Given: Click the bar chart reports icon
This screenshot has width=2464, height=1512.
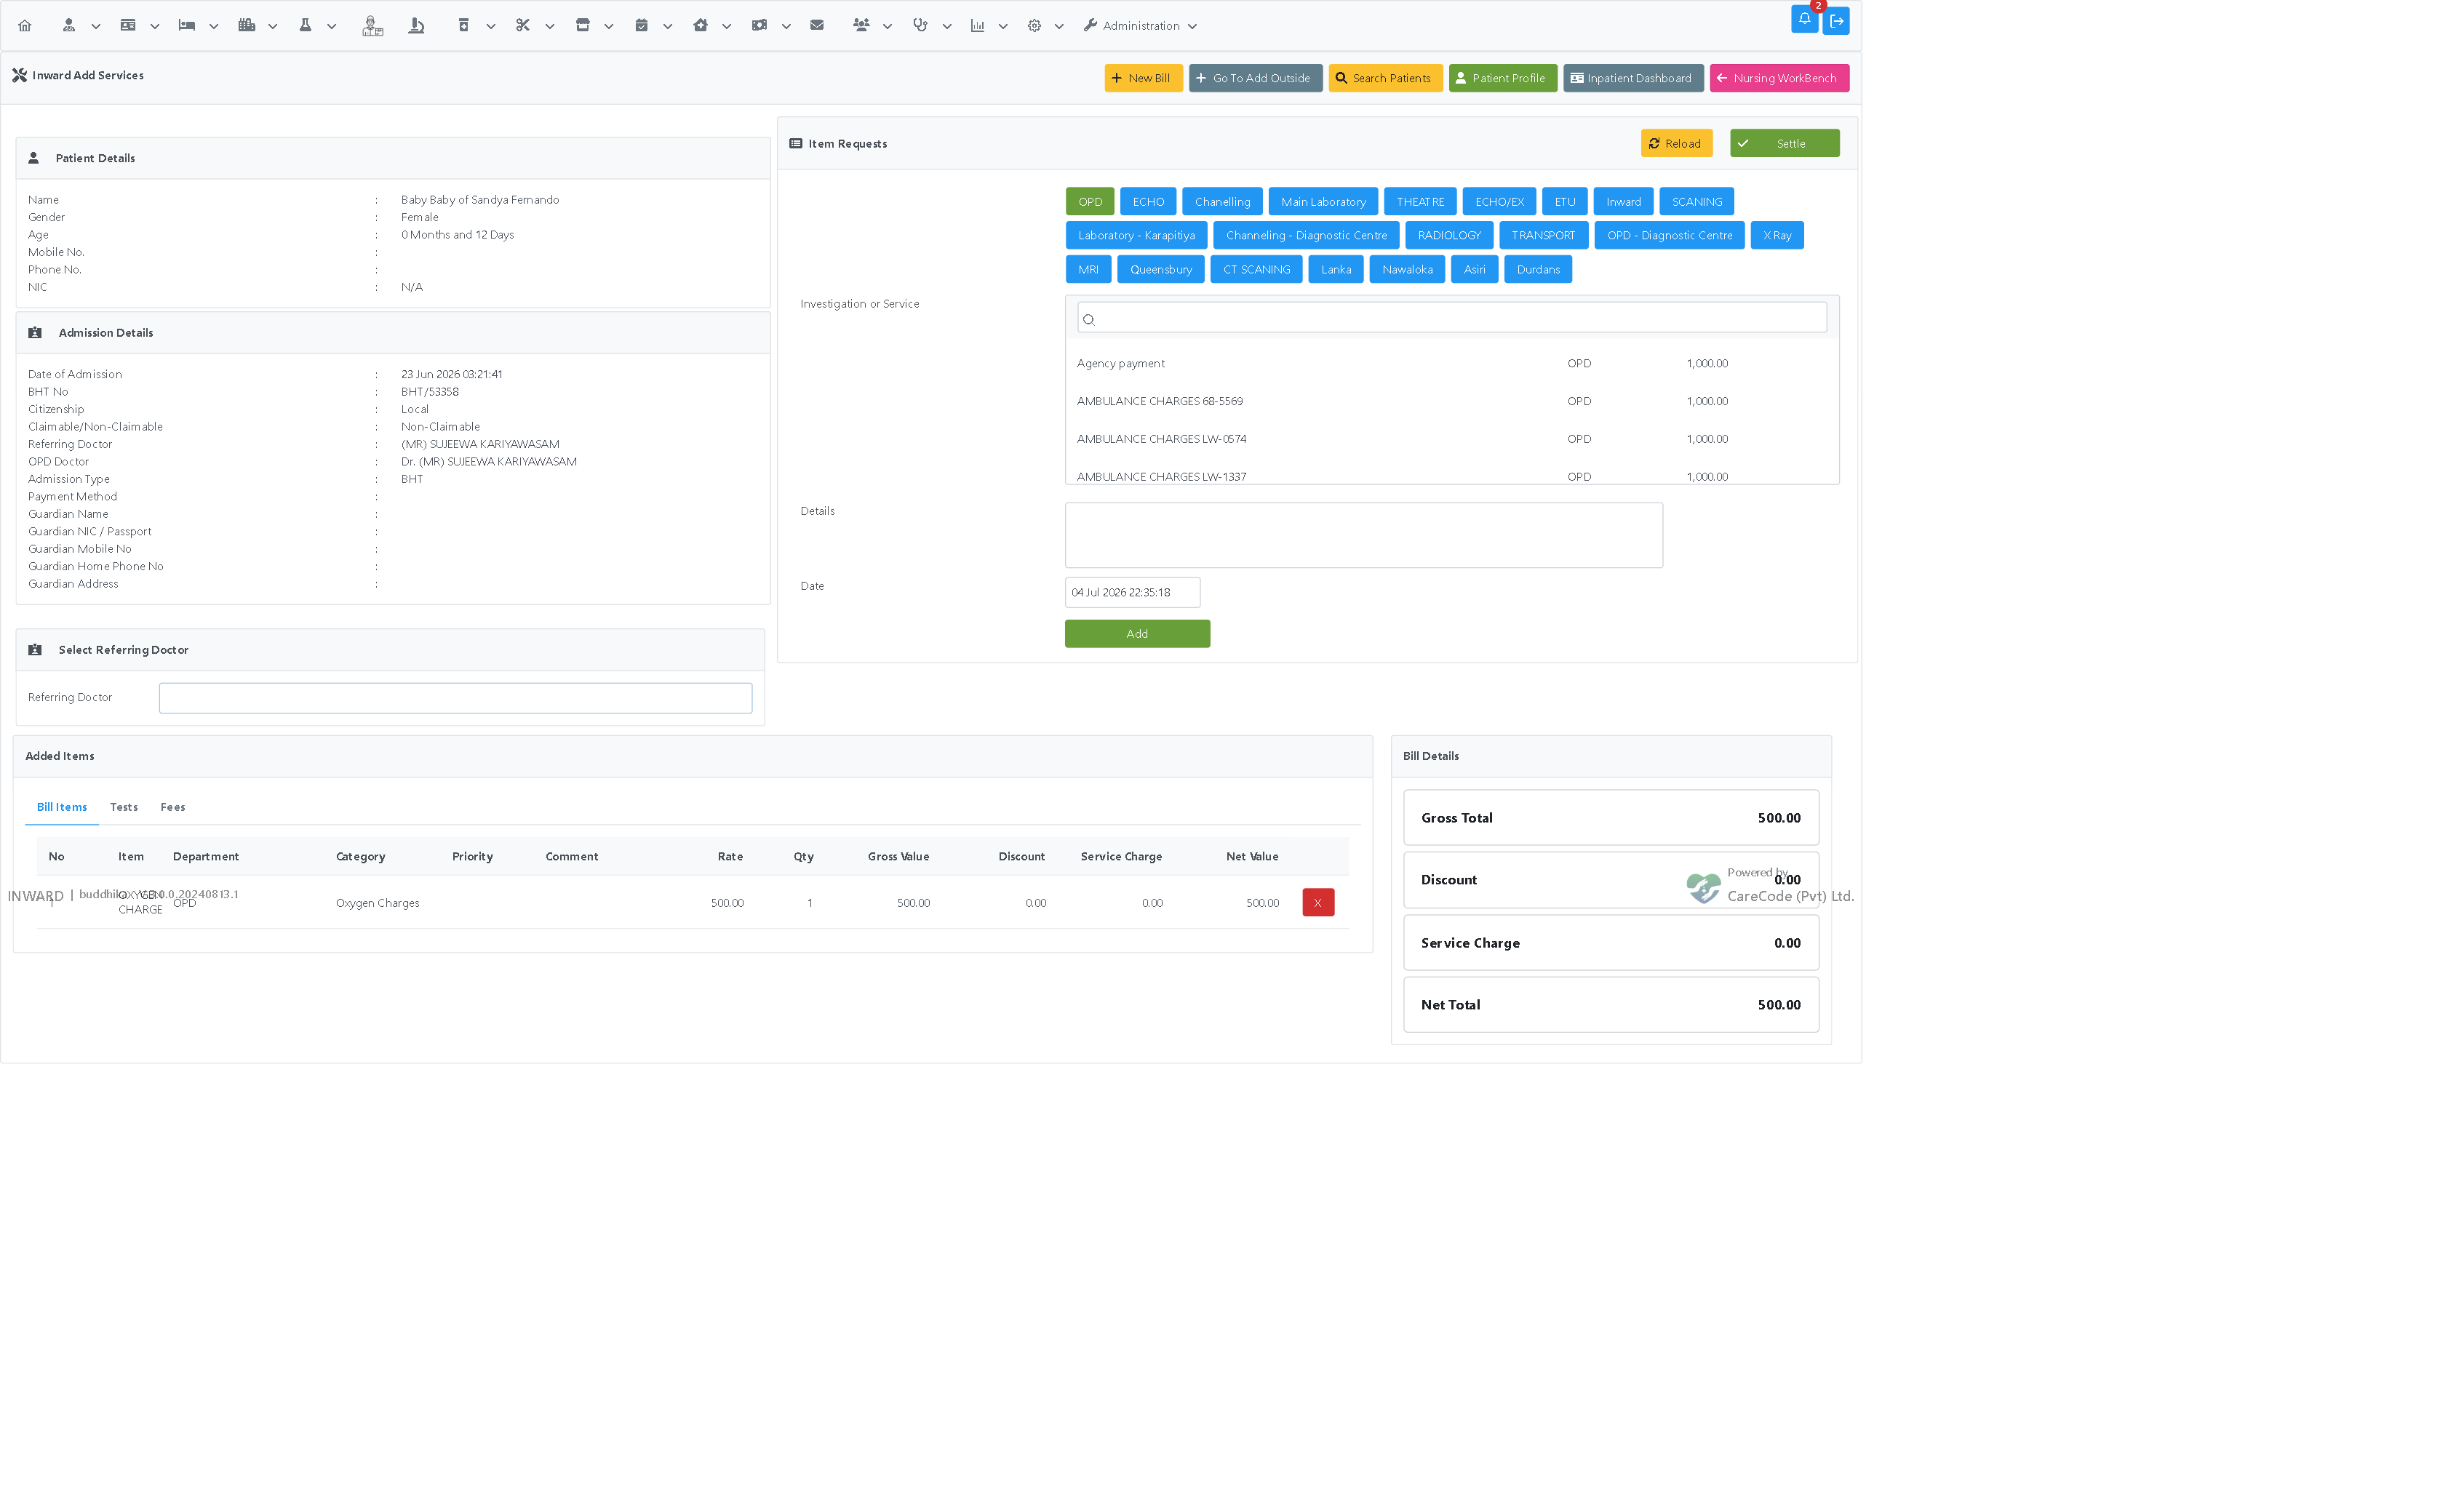Looking at the screenshot, I should pyautogui.click(x=978, y=26).
